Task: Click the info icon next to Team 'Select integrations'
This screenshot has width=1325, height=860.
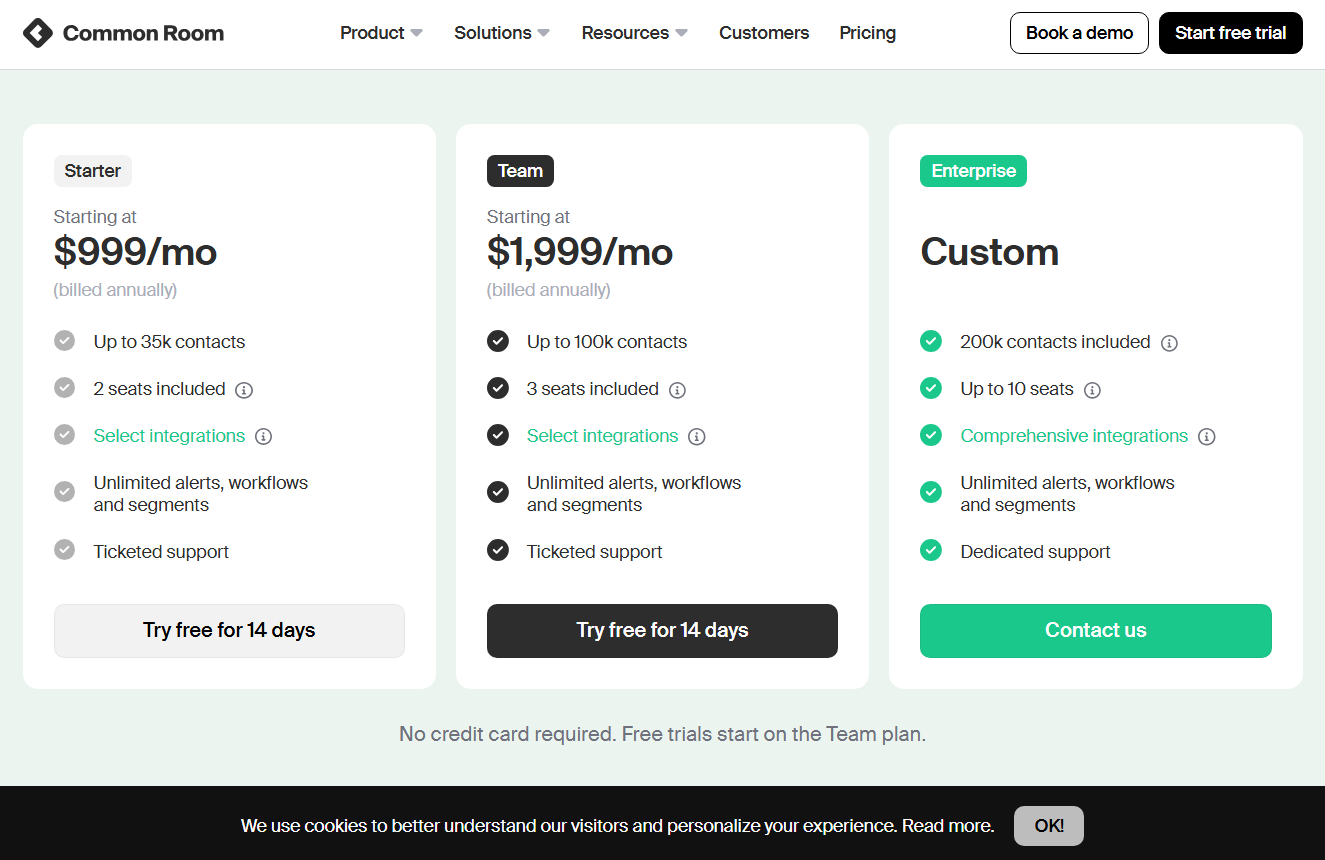Action: click(697, 436)
